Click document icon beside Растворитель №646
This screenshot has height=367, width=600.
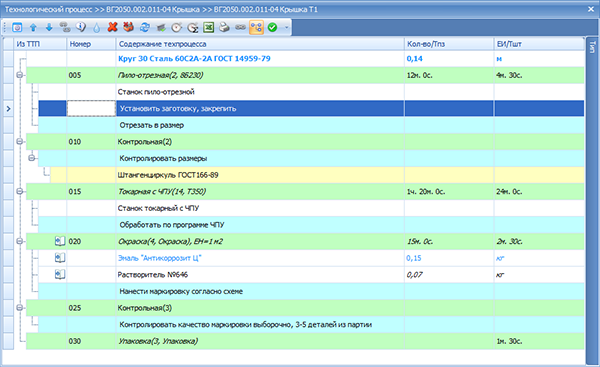60,274
